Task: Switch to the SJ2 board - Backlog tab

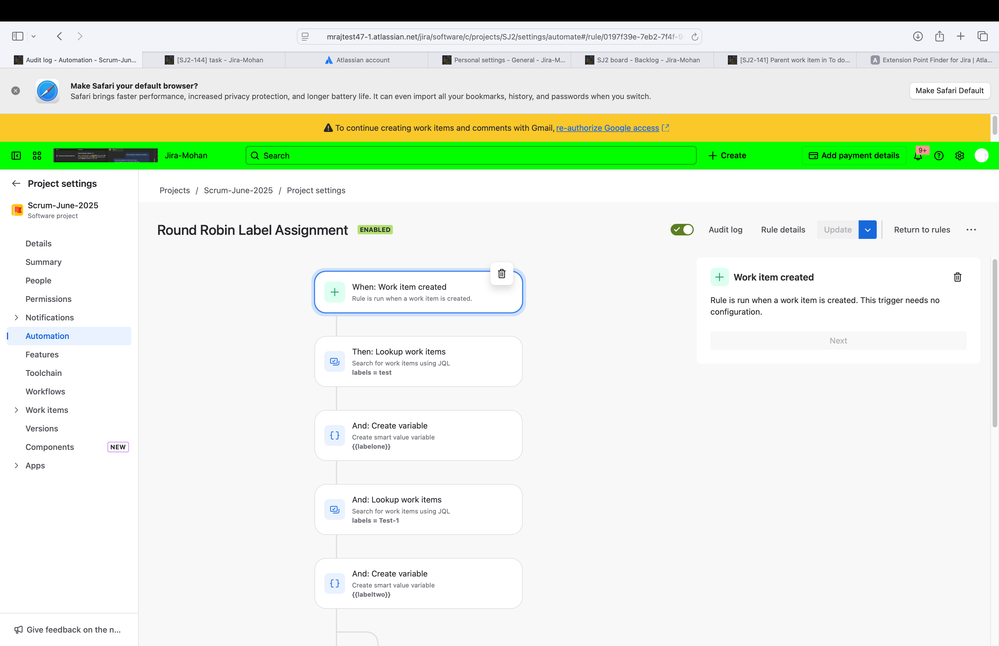Action: [642, 60]
